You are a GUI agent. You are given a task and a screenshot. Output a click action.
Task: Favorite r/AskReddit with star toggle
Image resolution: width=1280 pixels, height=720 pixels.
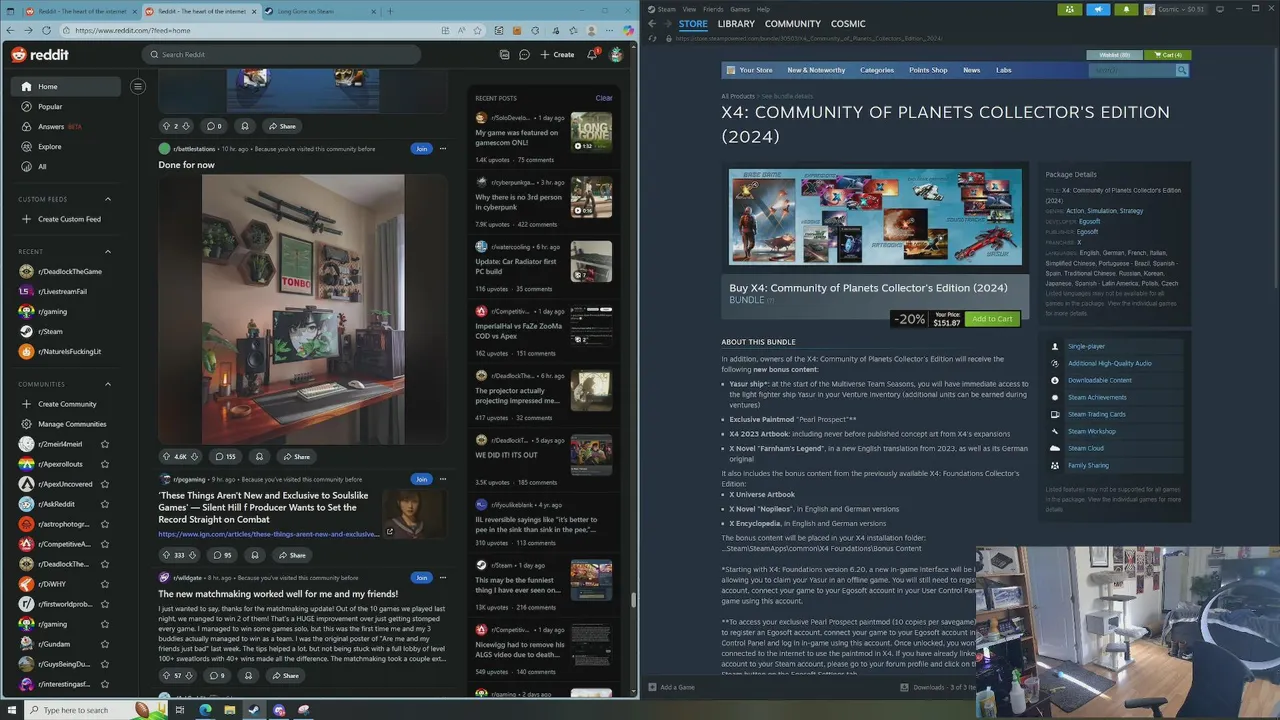[105, 504]
